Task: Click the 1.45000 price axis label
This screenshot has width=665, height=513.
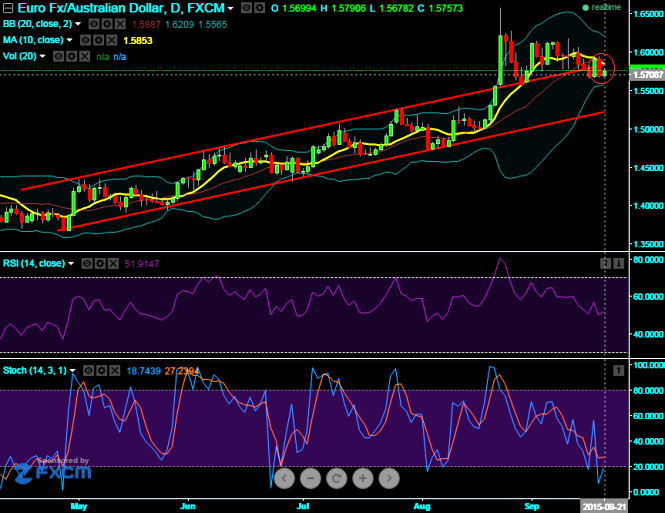Action: [x=648, y=168]
